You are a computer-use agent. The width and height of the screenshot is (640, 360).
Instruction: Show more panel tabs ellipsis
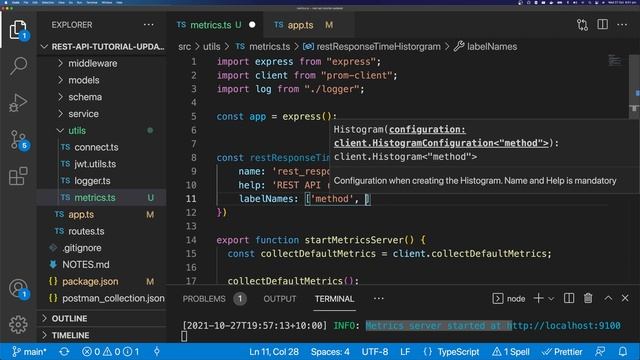tap(379, 299)
